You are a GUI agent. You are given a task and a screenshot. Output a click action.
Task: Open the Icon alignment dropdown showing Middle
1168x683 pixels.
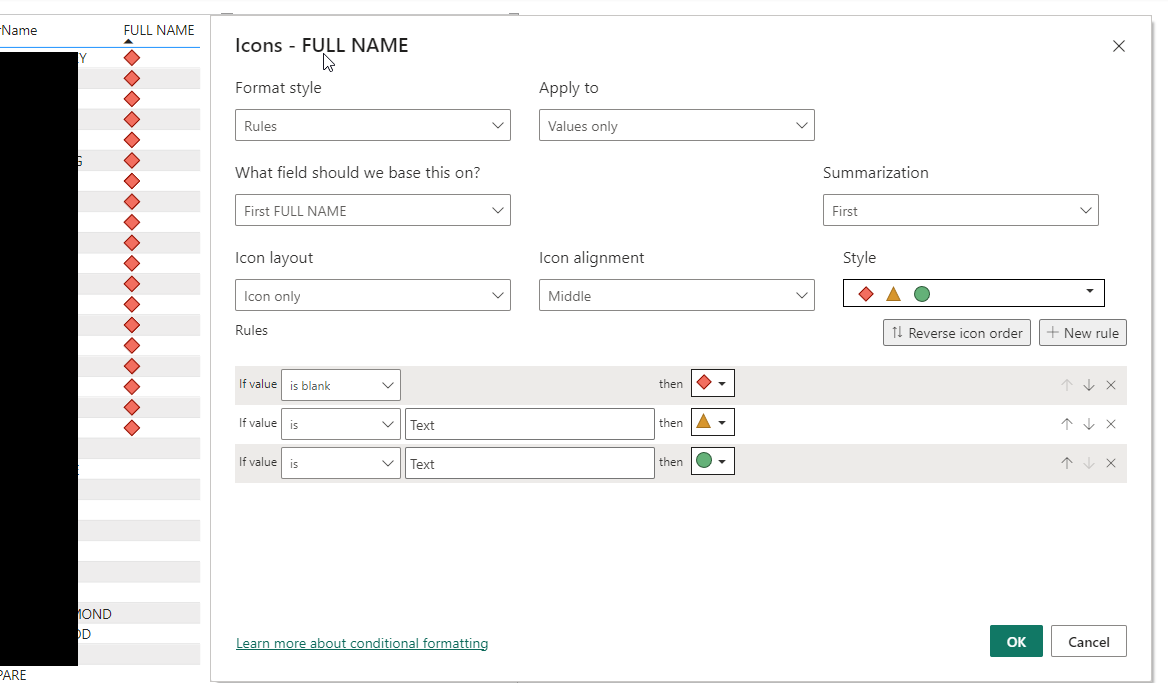tap(676, 295)
